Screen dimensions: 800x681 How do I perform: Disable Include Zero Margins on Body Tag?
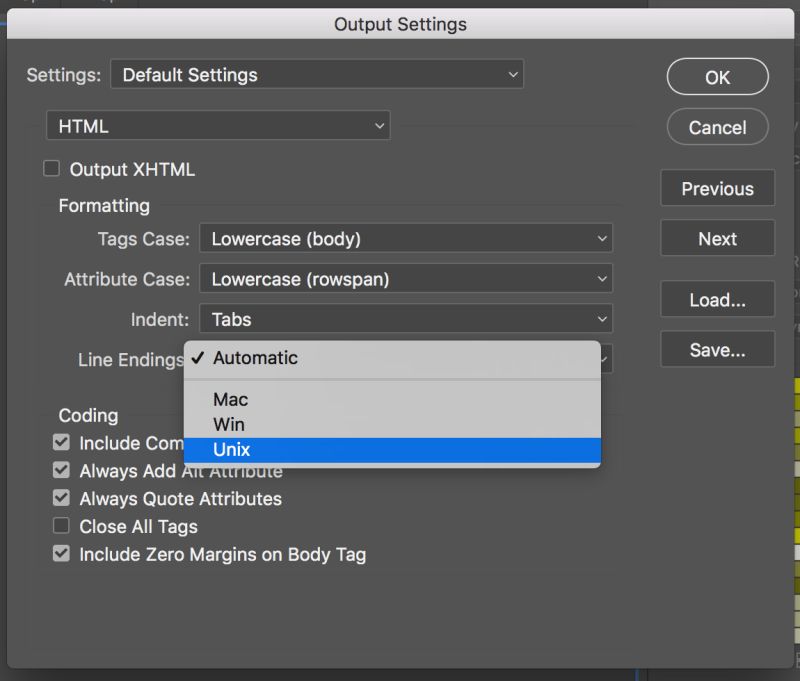(62, 554)
